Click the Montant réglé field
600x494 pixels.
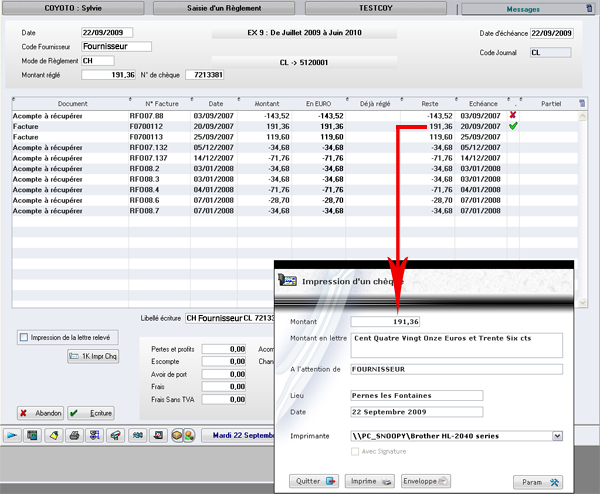108,75
